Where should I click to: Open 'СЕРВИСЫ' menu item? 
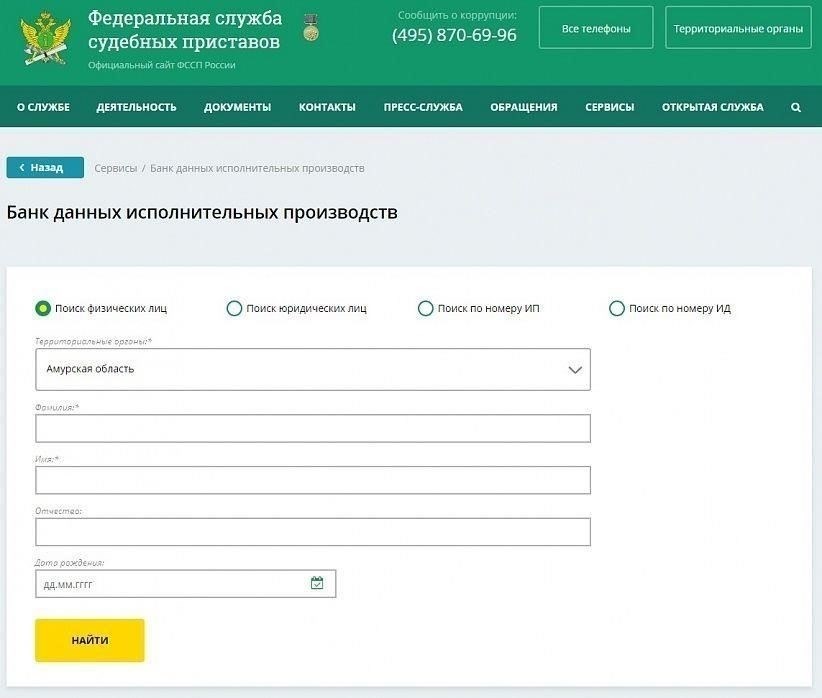coord(610,108)
